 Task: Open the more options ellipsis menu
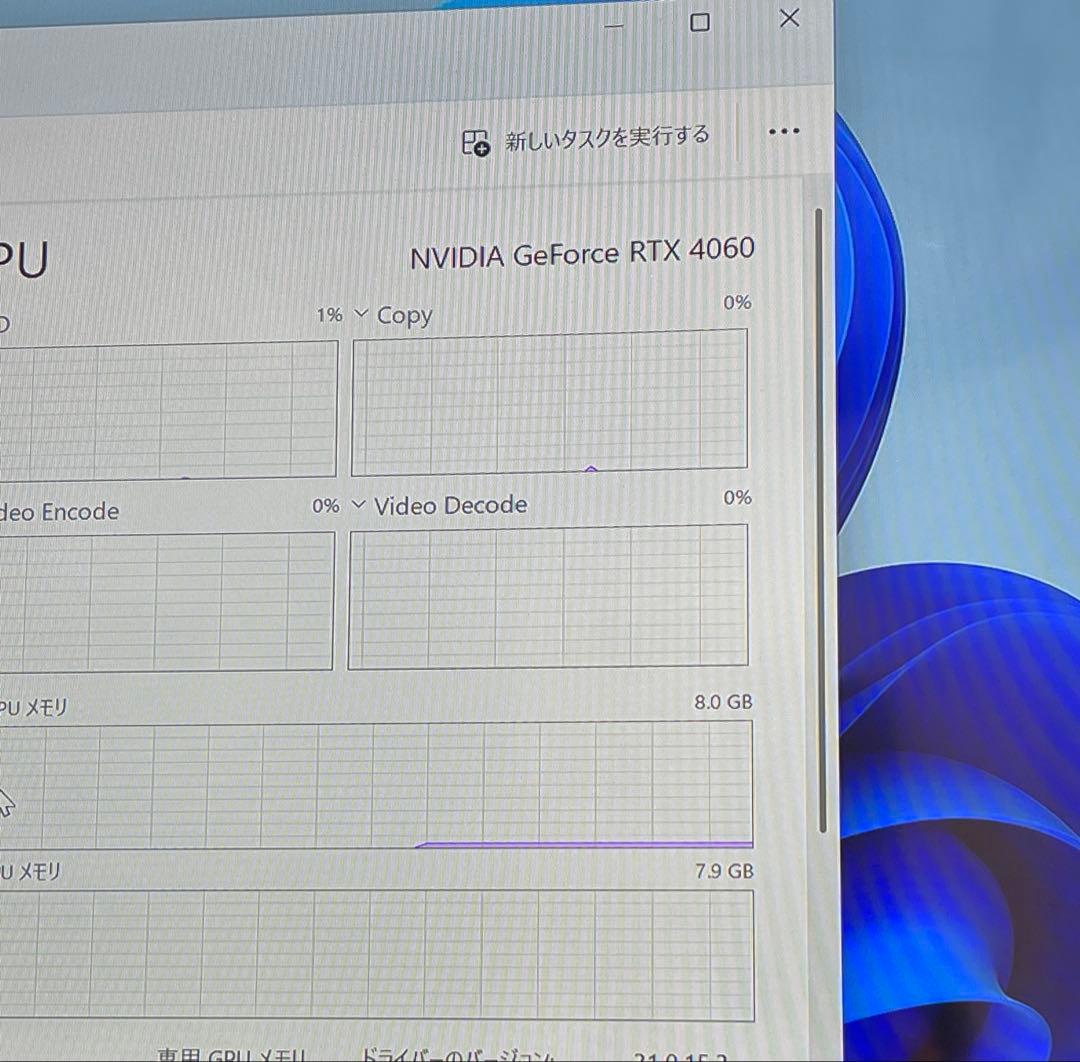tap(784, 131)
